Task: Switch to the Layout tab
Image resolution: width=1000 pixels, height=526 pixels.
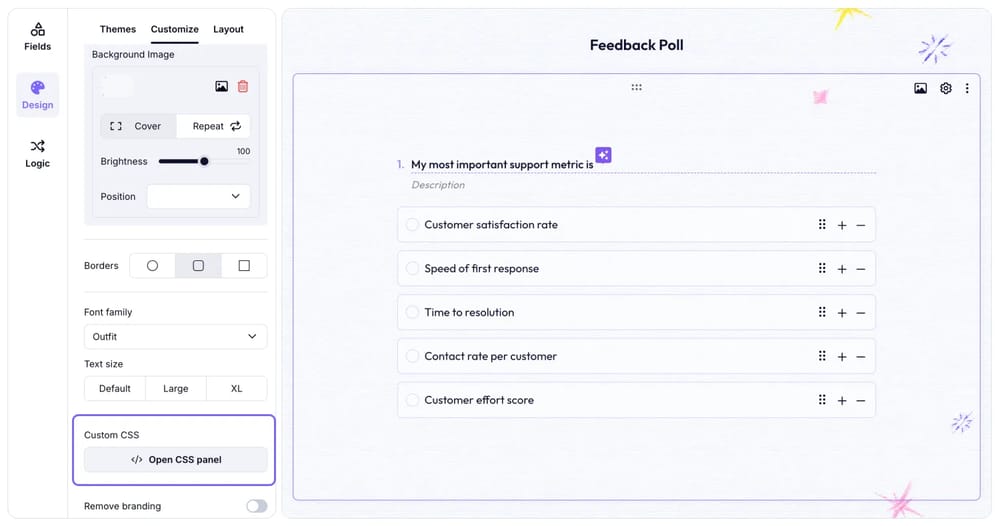Action: 228,29
